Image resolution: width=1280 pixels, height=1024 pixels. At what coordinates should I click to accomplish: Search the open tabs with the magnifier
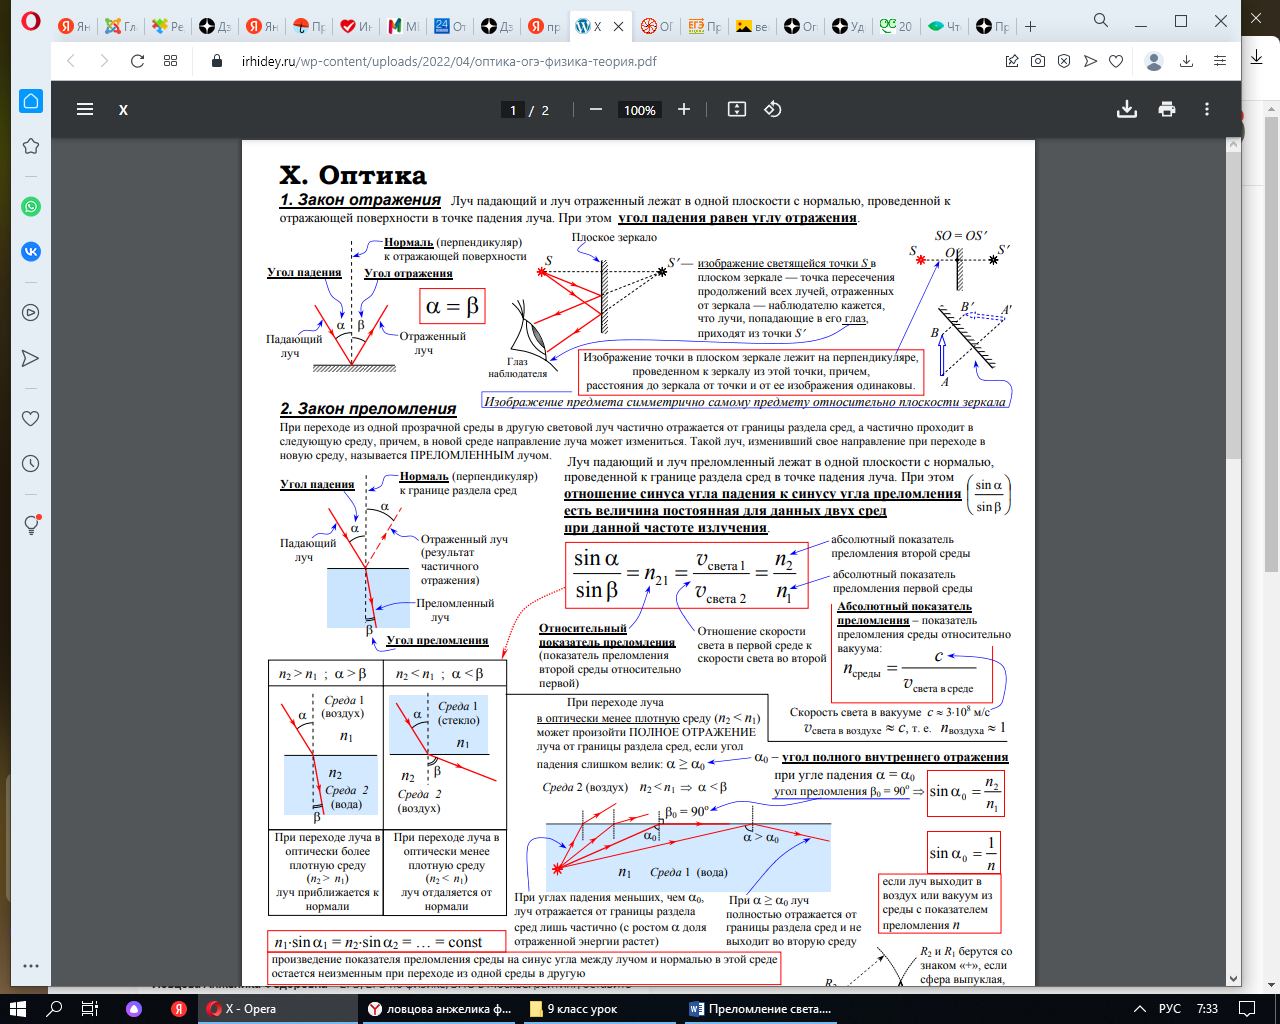tap(1101, 21)
